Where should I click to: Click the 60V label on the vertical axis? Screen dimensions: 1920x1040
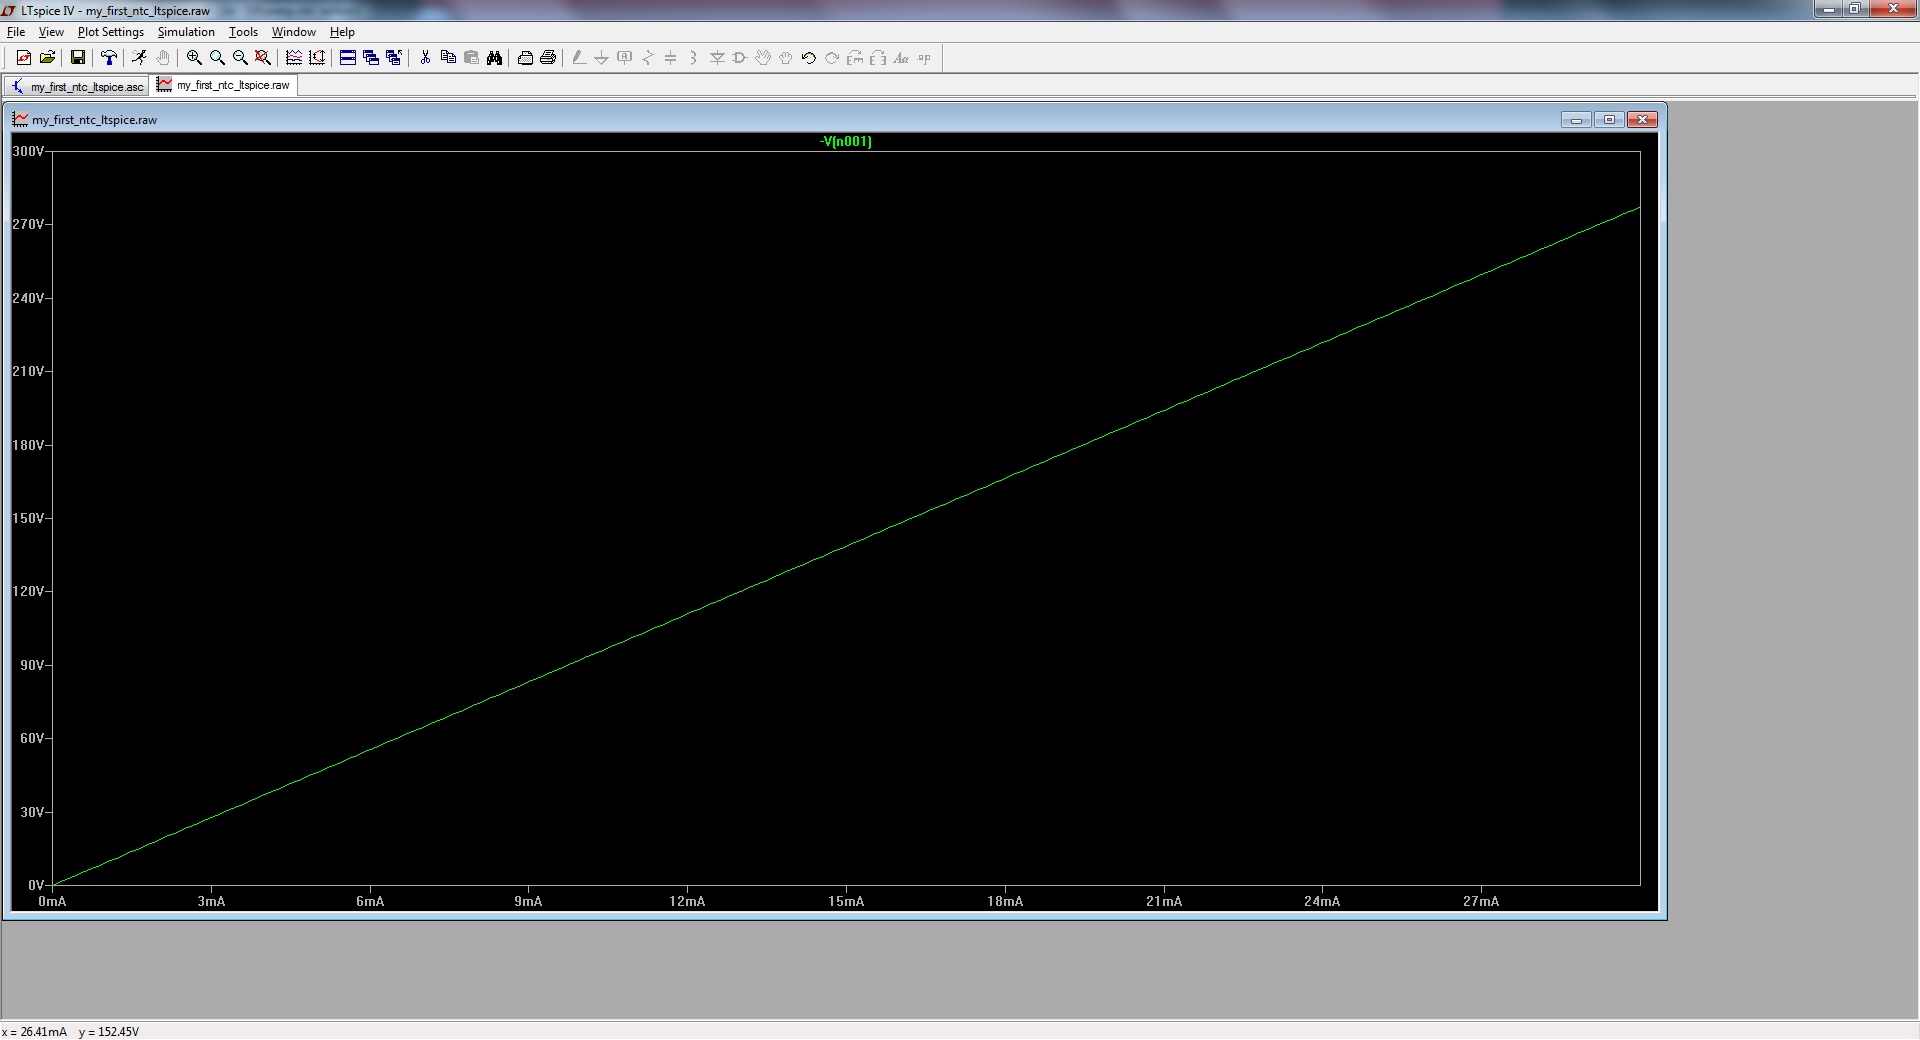point(32,738)
